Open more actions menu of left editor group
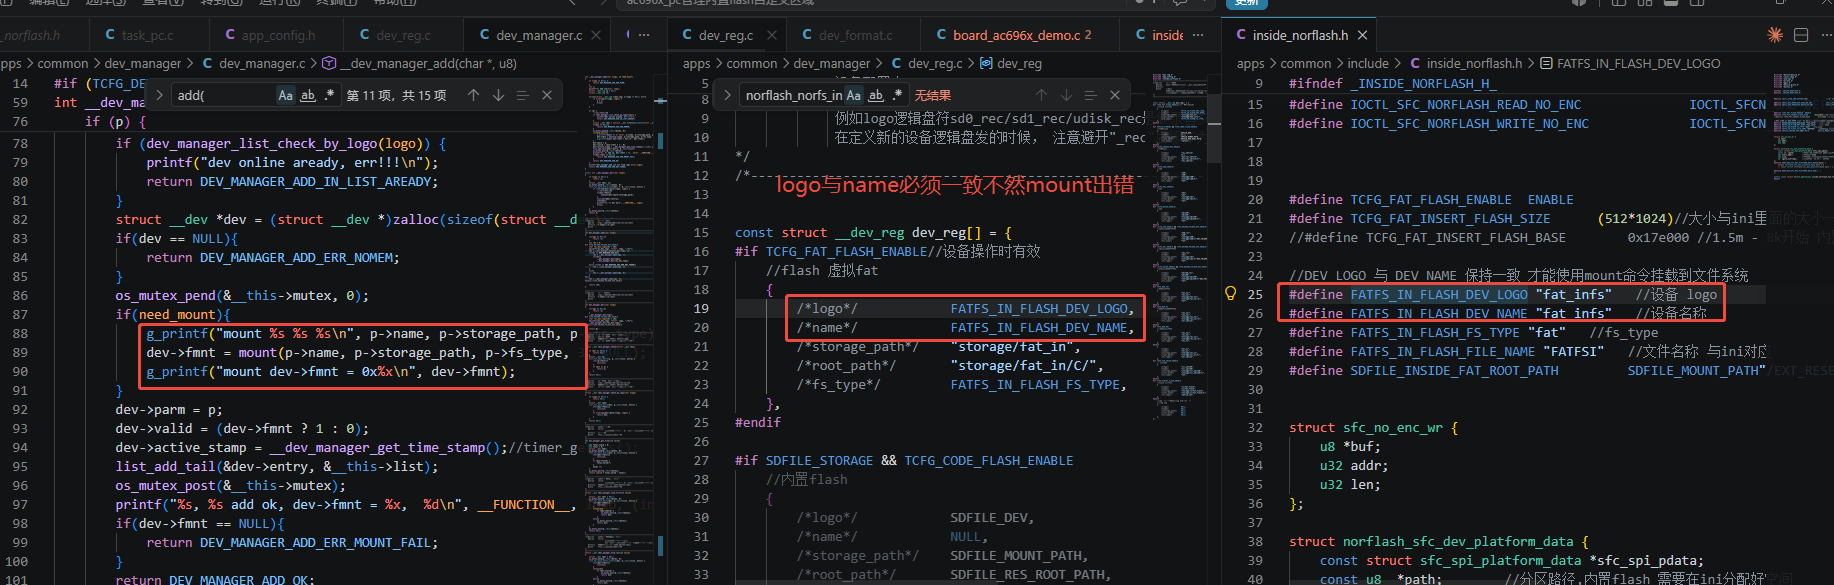1834x585 pixels. [645, 35]
